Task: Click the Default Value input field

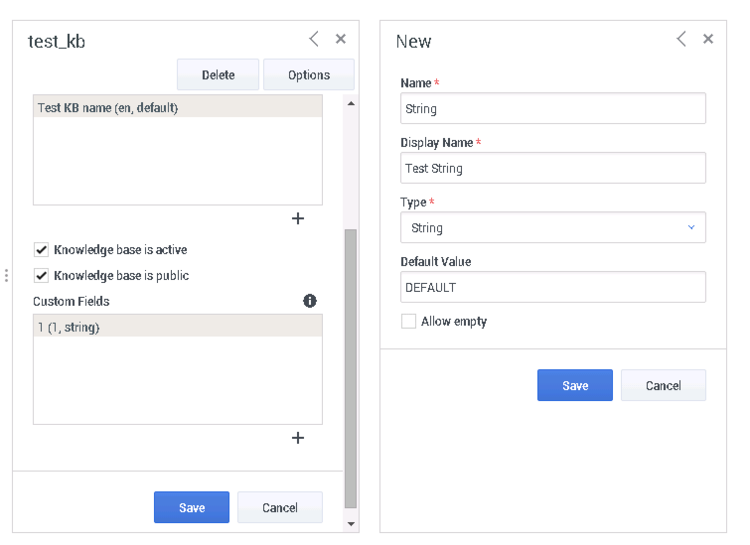Action: (x=552, y=287)
